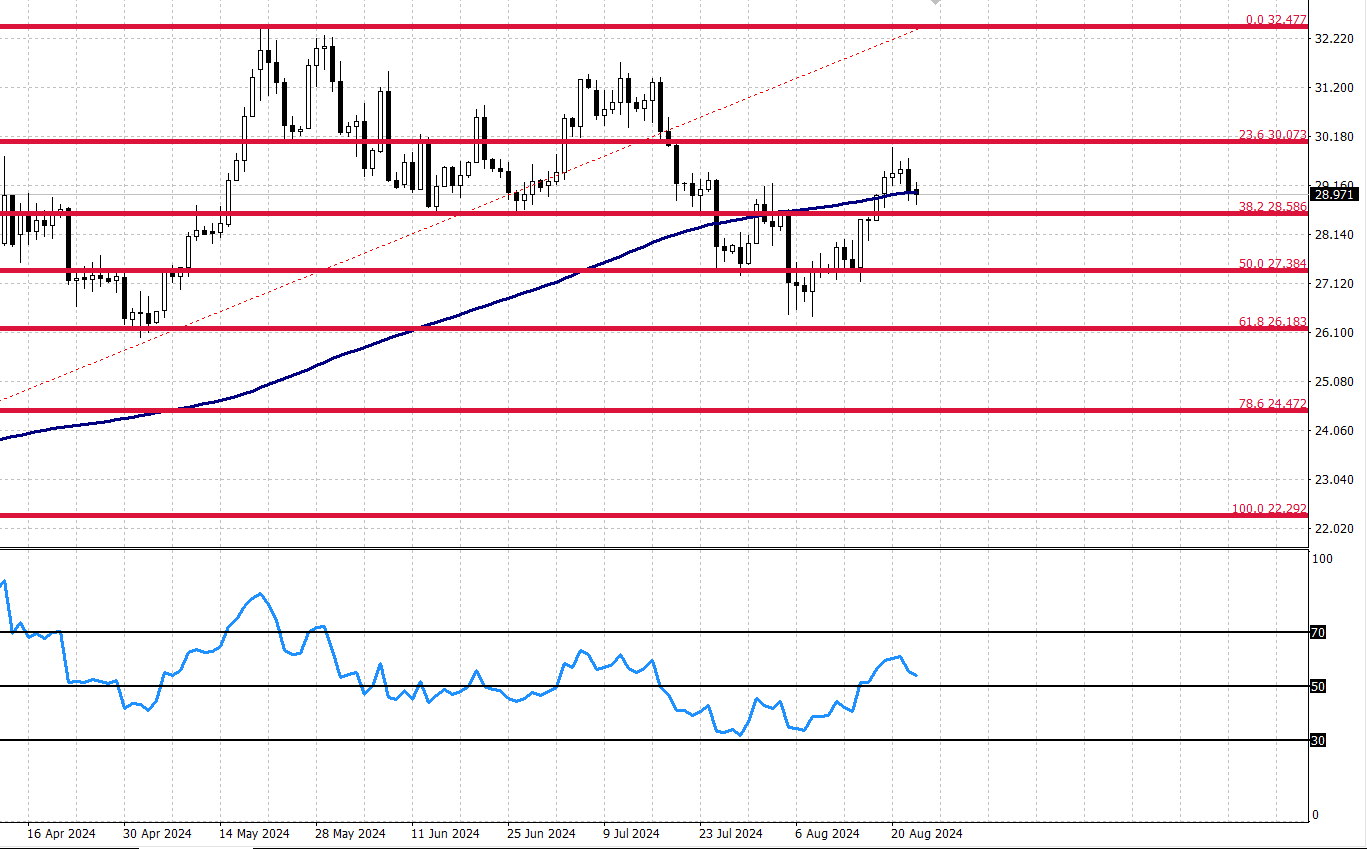The image size is (1367, 849).
Task: Click the date label 25 Jun 2024
Action: (x=541, y=834)
